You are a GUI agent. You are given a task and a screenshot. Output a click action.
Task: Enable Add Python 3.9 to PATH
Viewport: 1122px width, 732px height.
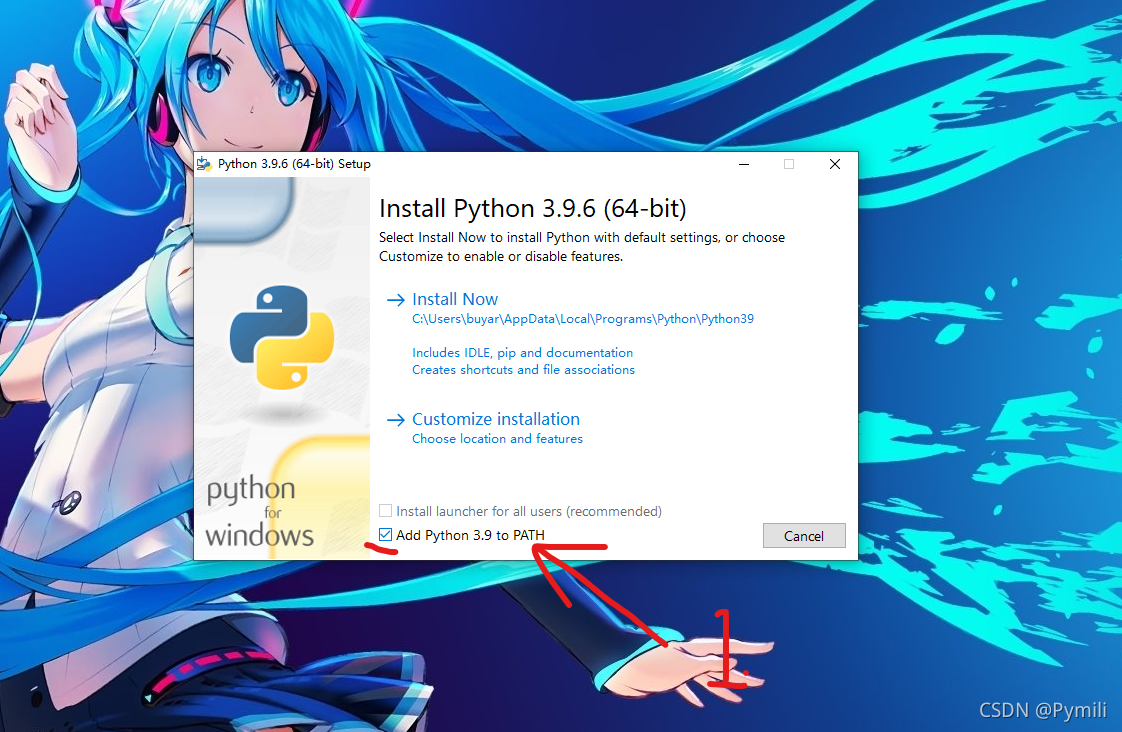385,534
